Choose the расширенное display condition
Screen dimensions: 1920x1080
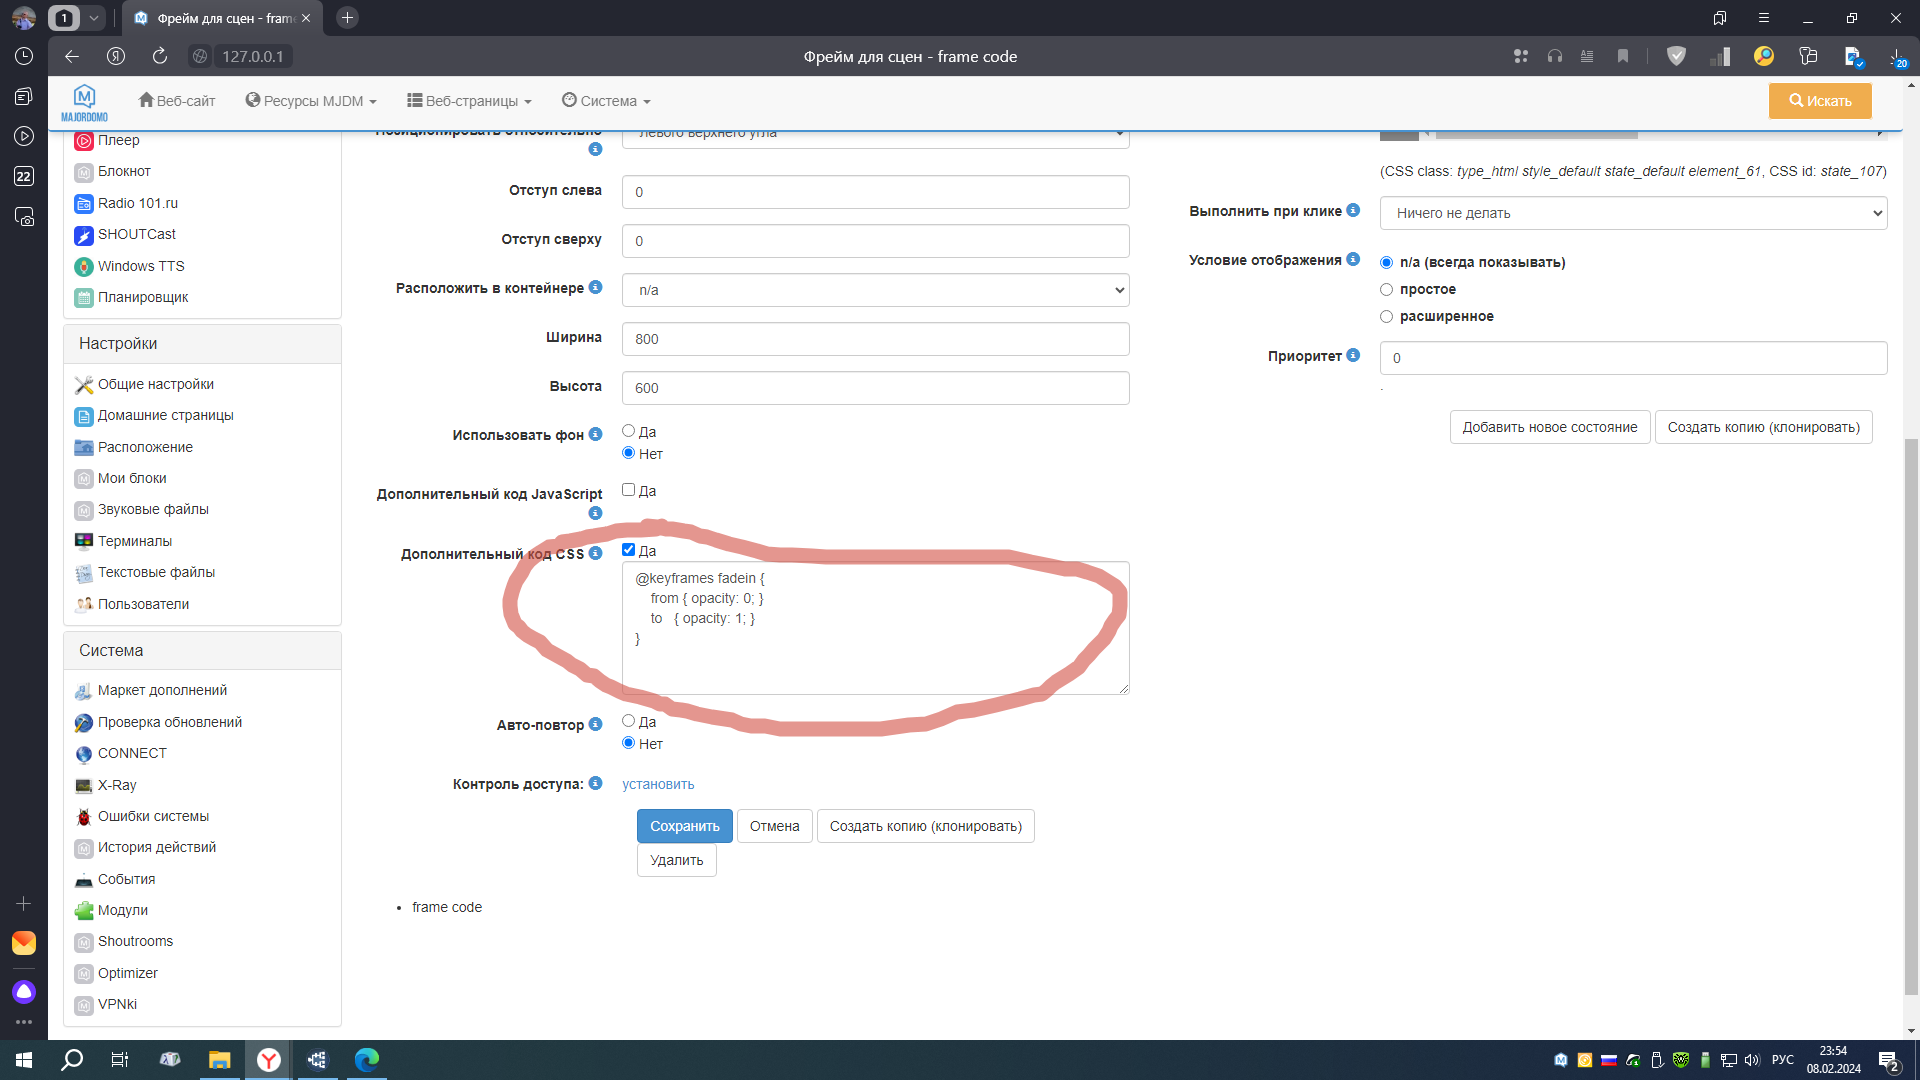click(x=1386, y=317)
